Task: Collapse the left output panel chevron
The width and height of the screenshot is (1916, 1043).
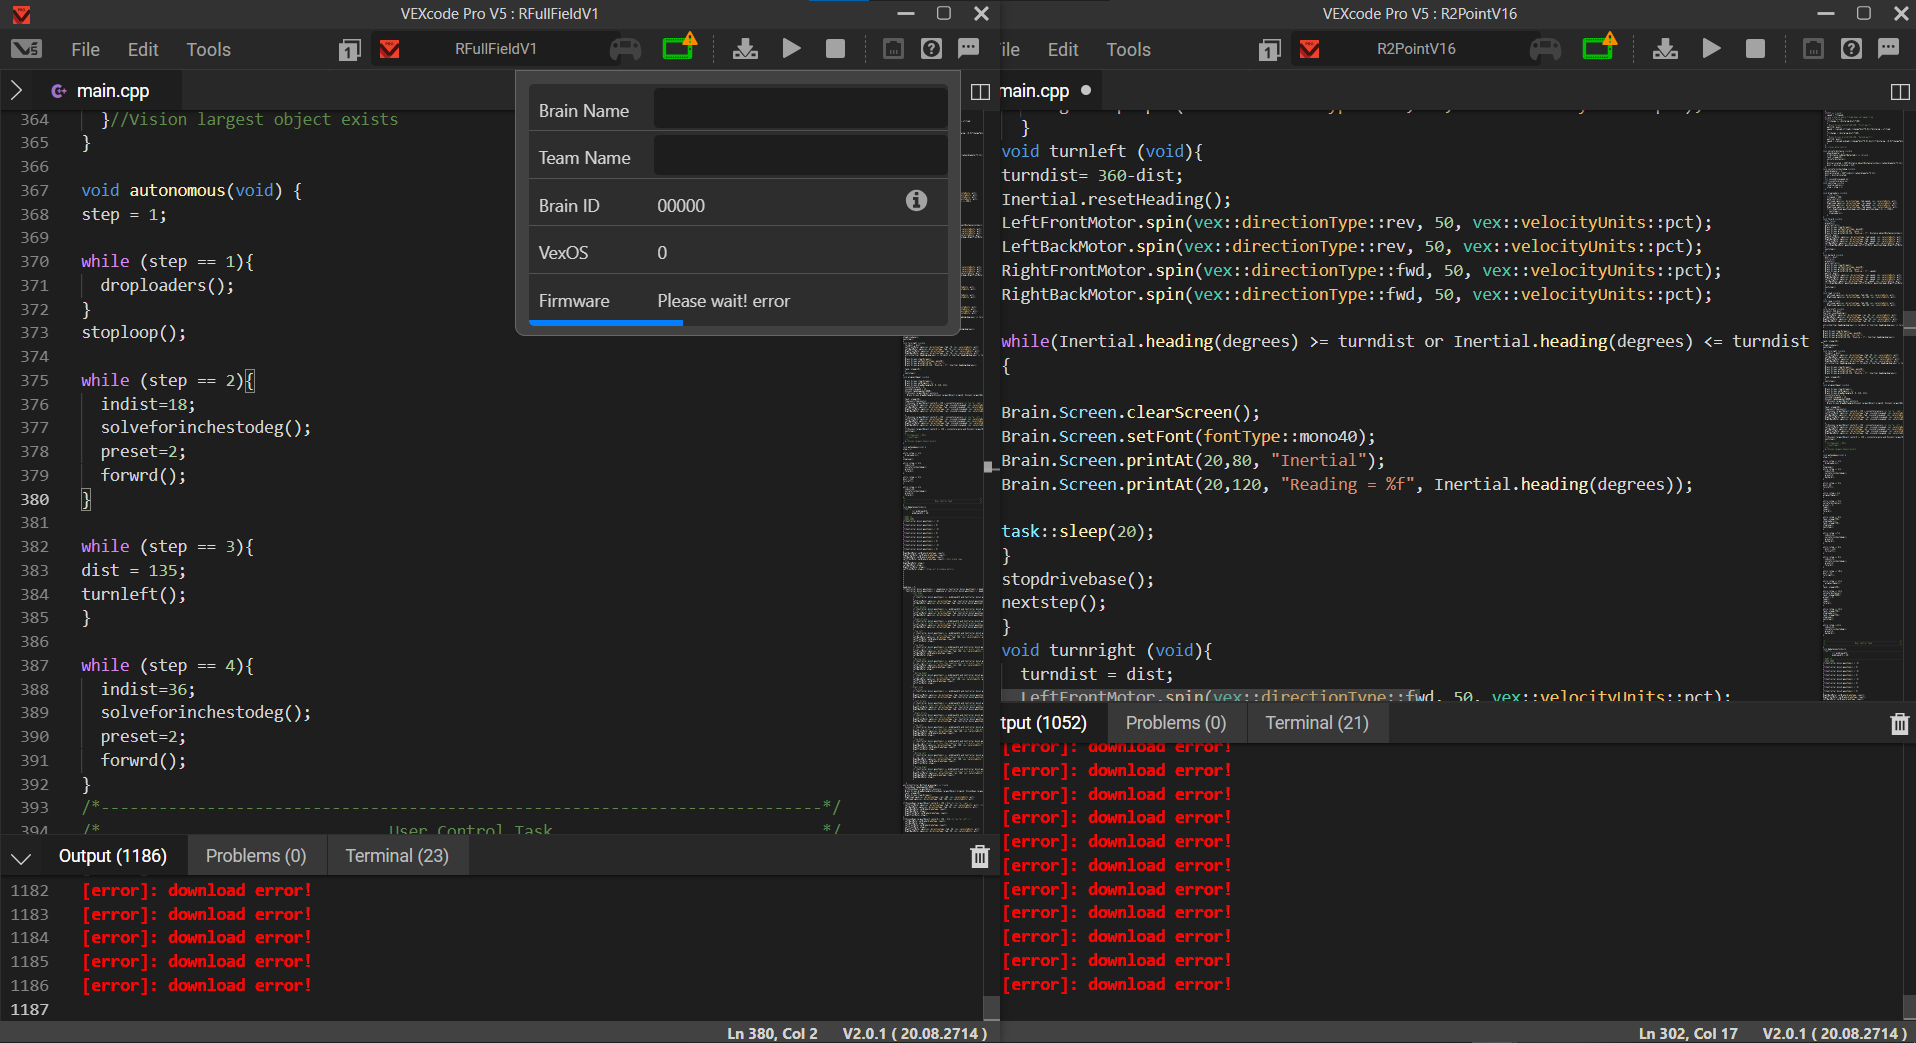Action: tap(21, 858)
